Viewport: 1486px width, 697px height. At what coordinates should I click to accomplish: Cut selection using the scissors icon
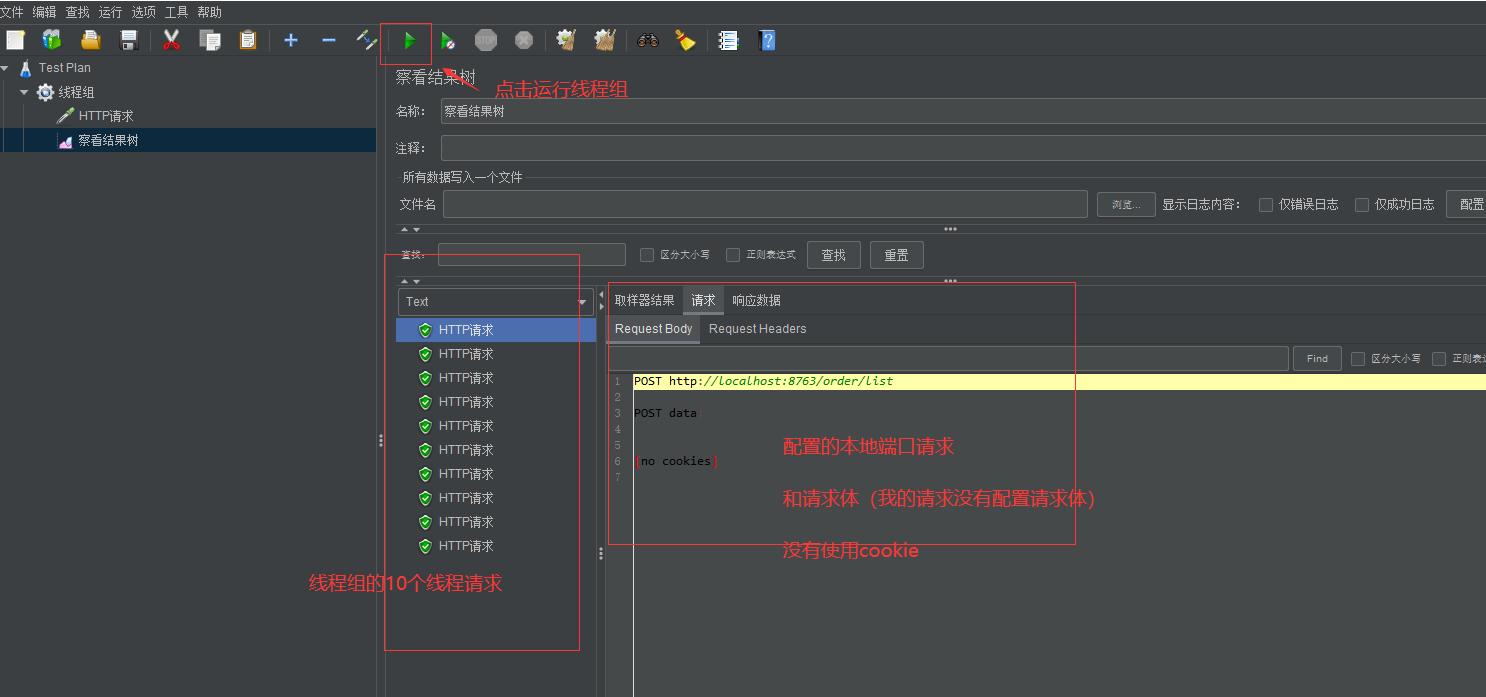171,40
